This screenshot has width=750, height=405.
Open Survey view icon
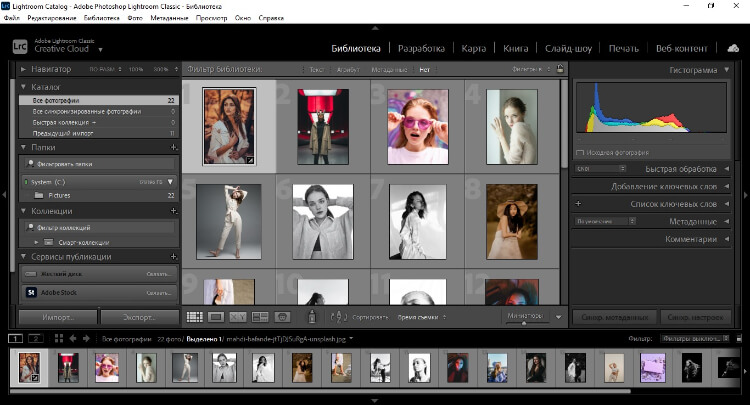pos(260,316)
